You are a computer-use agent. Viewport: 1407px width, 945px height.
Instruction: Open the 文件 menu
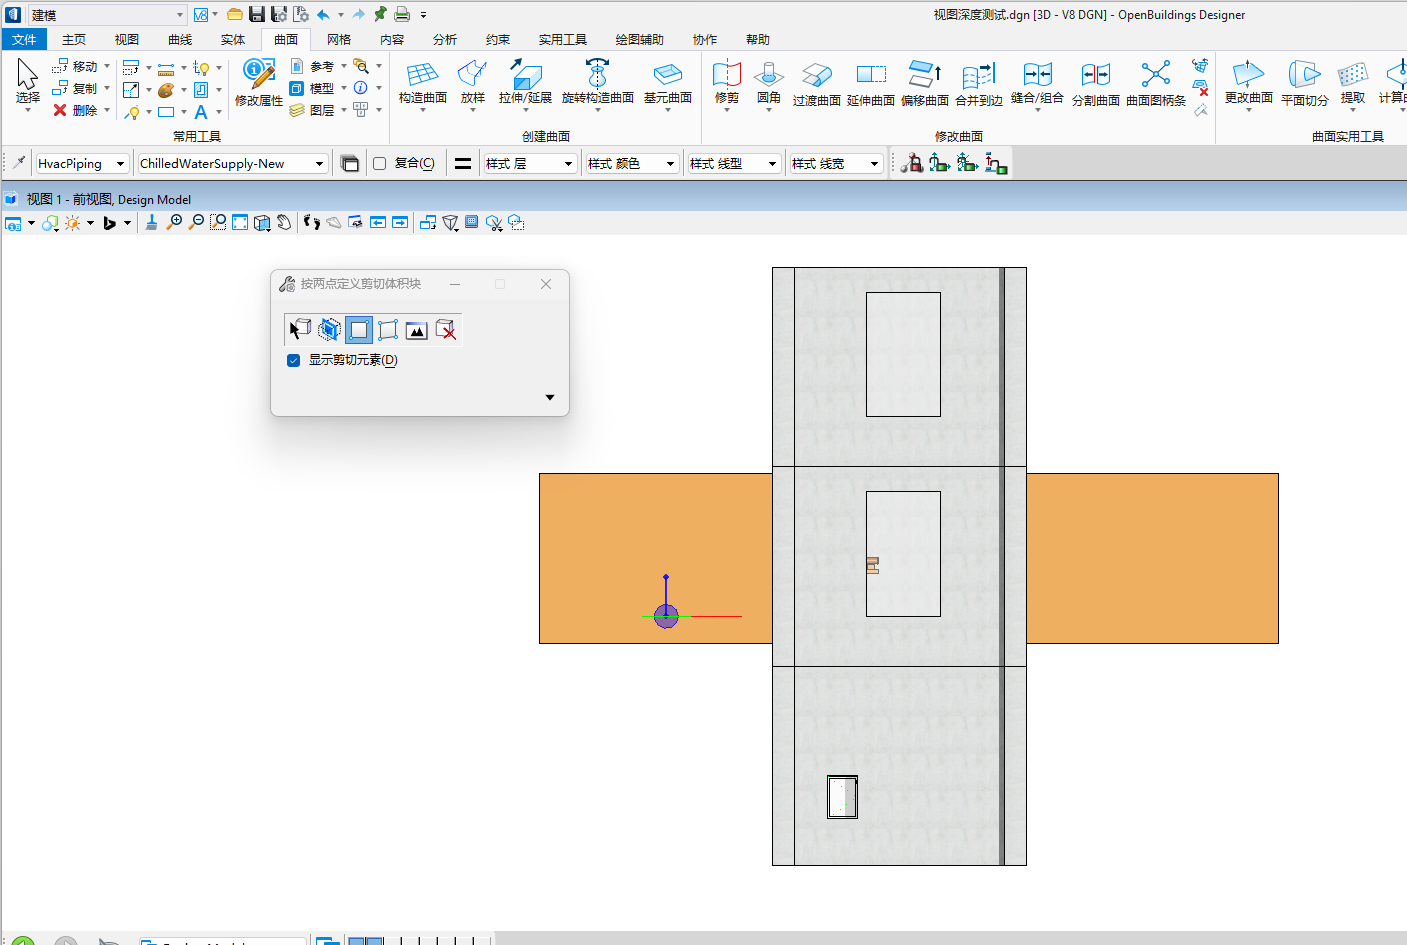coord(24,40)
